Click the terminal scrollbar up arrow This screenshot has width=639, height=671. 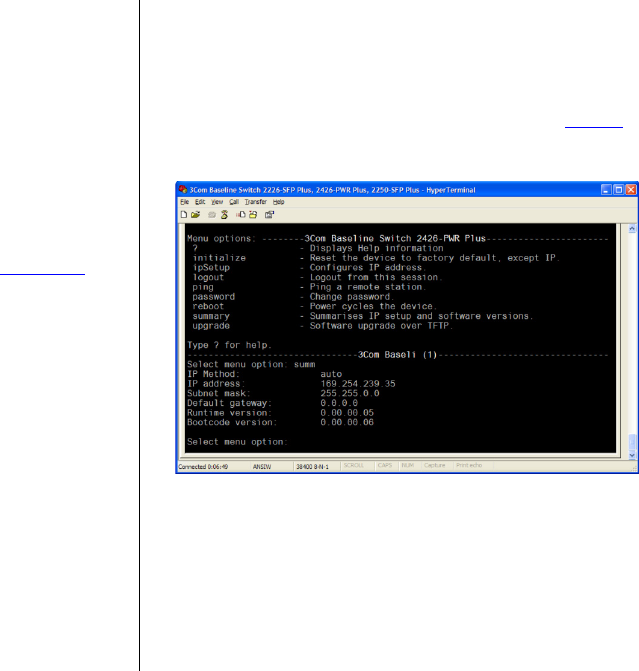[x=632, y=229]
